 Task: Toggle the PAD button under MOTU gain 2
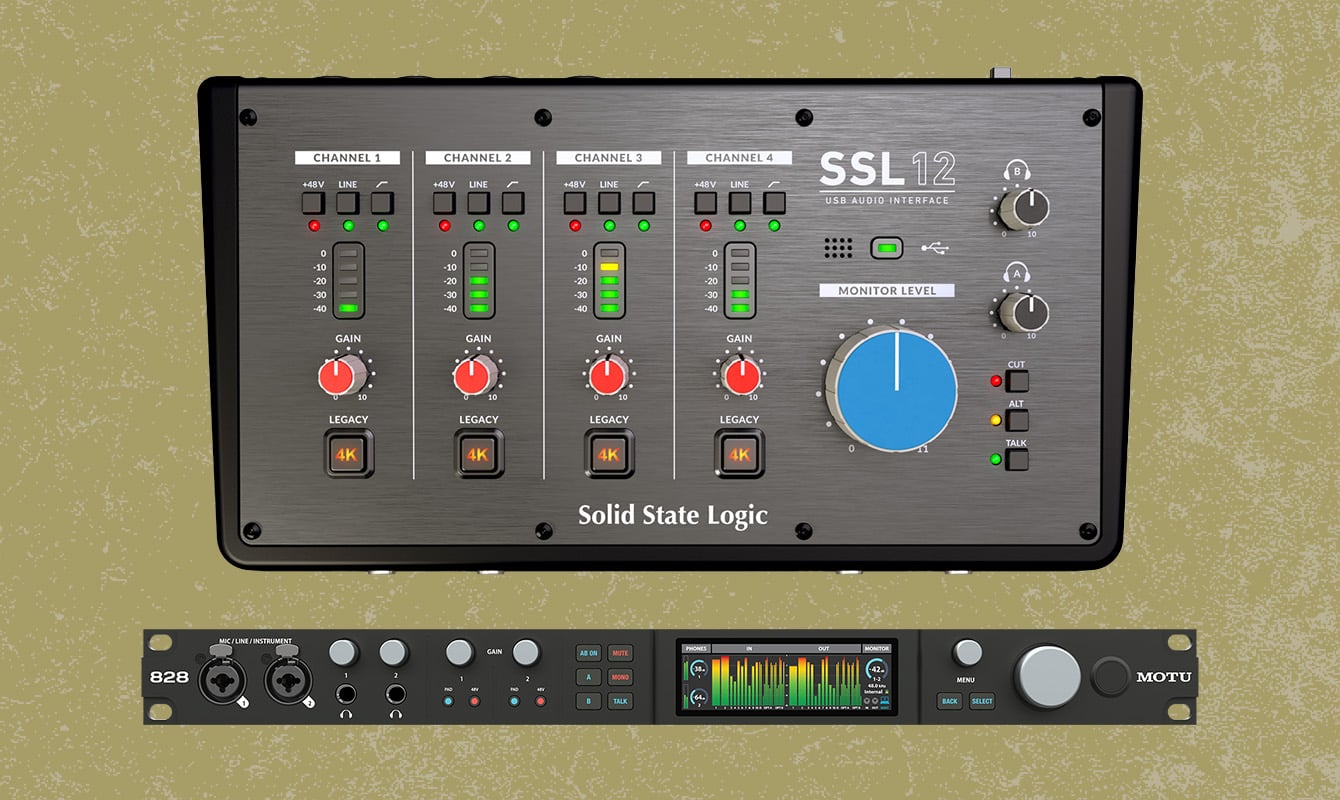tap(513, 701)
